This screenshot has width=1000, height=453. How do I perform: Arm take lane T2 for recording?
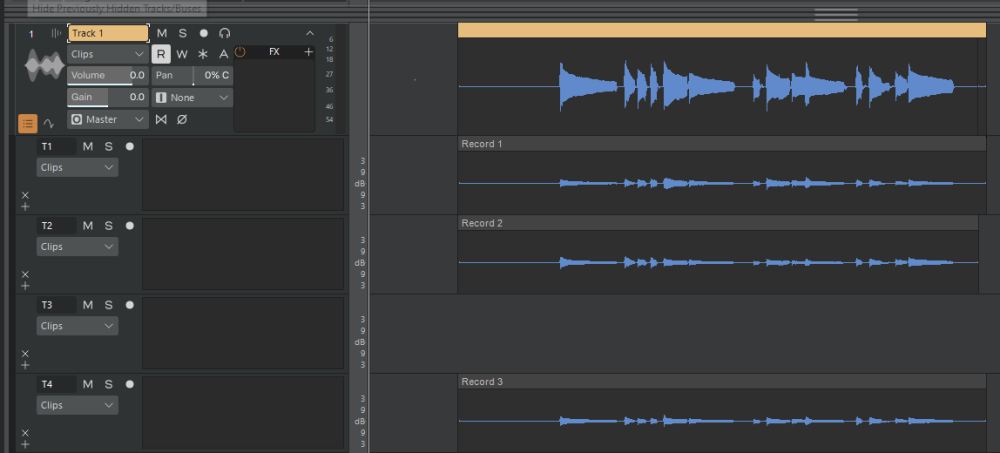pos(130,226)
